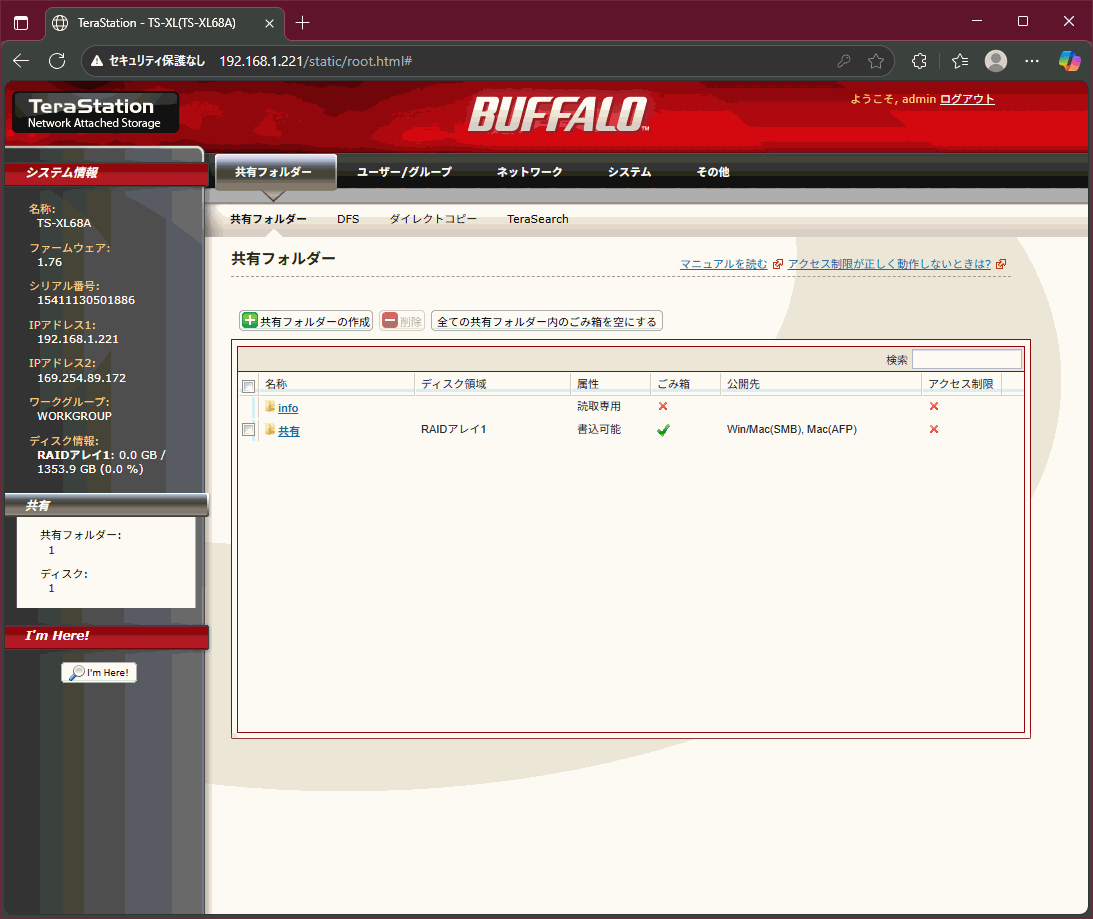Click the 書込可能 attribute cell
The width and height of the screenshot is (1093, 919).
tap(599, 430)
